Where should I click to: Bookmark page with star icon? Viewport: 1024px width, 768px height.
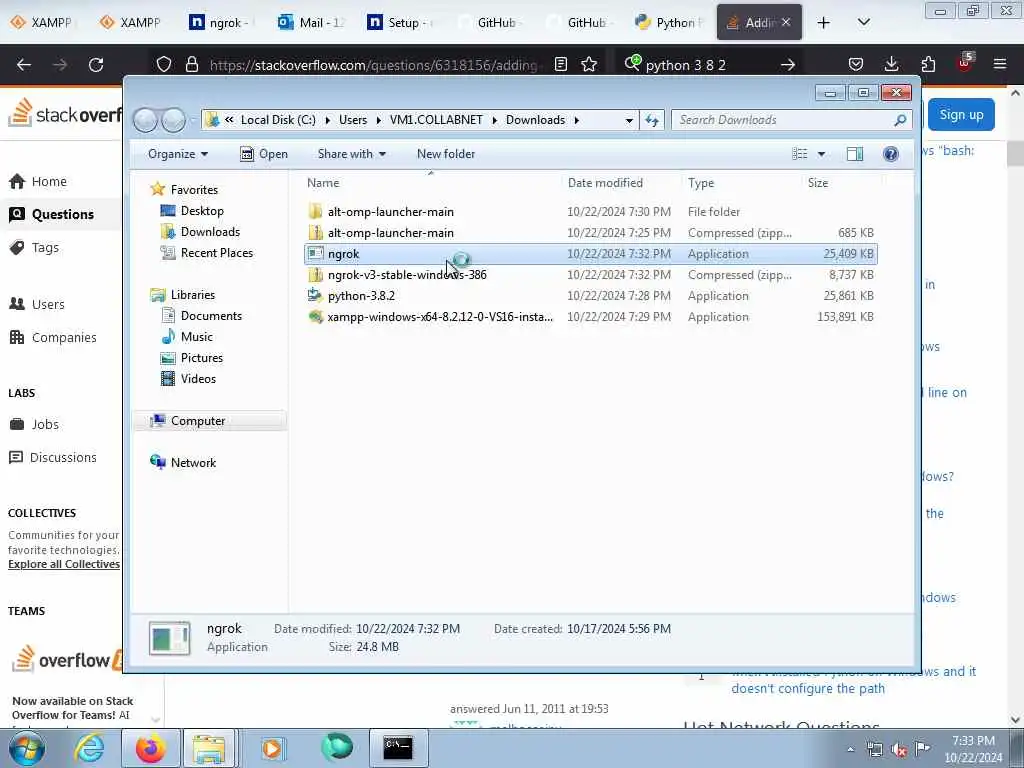589,64
